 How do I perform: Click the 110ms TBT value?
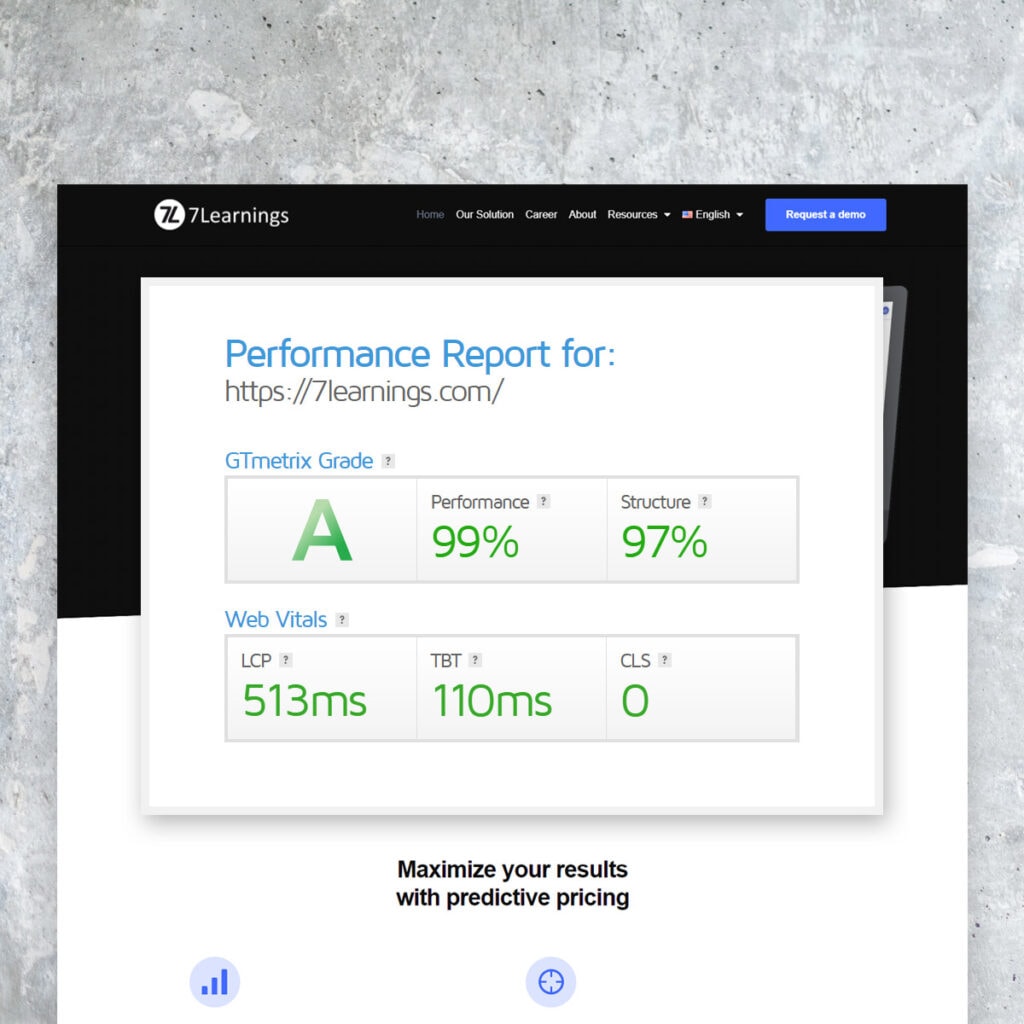pos(492,701)
